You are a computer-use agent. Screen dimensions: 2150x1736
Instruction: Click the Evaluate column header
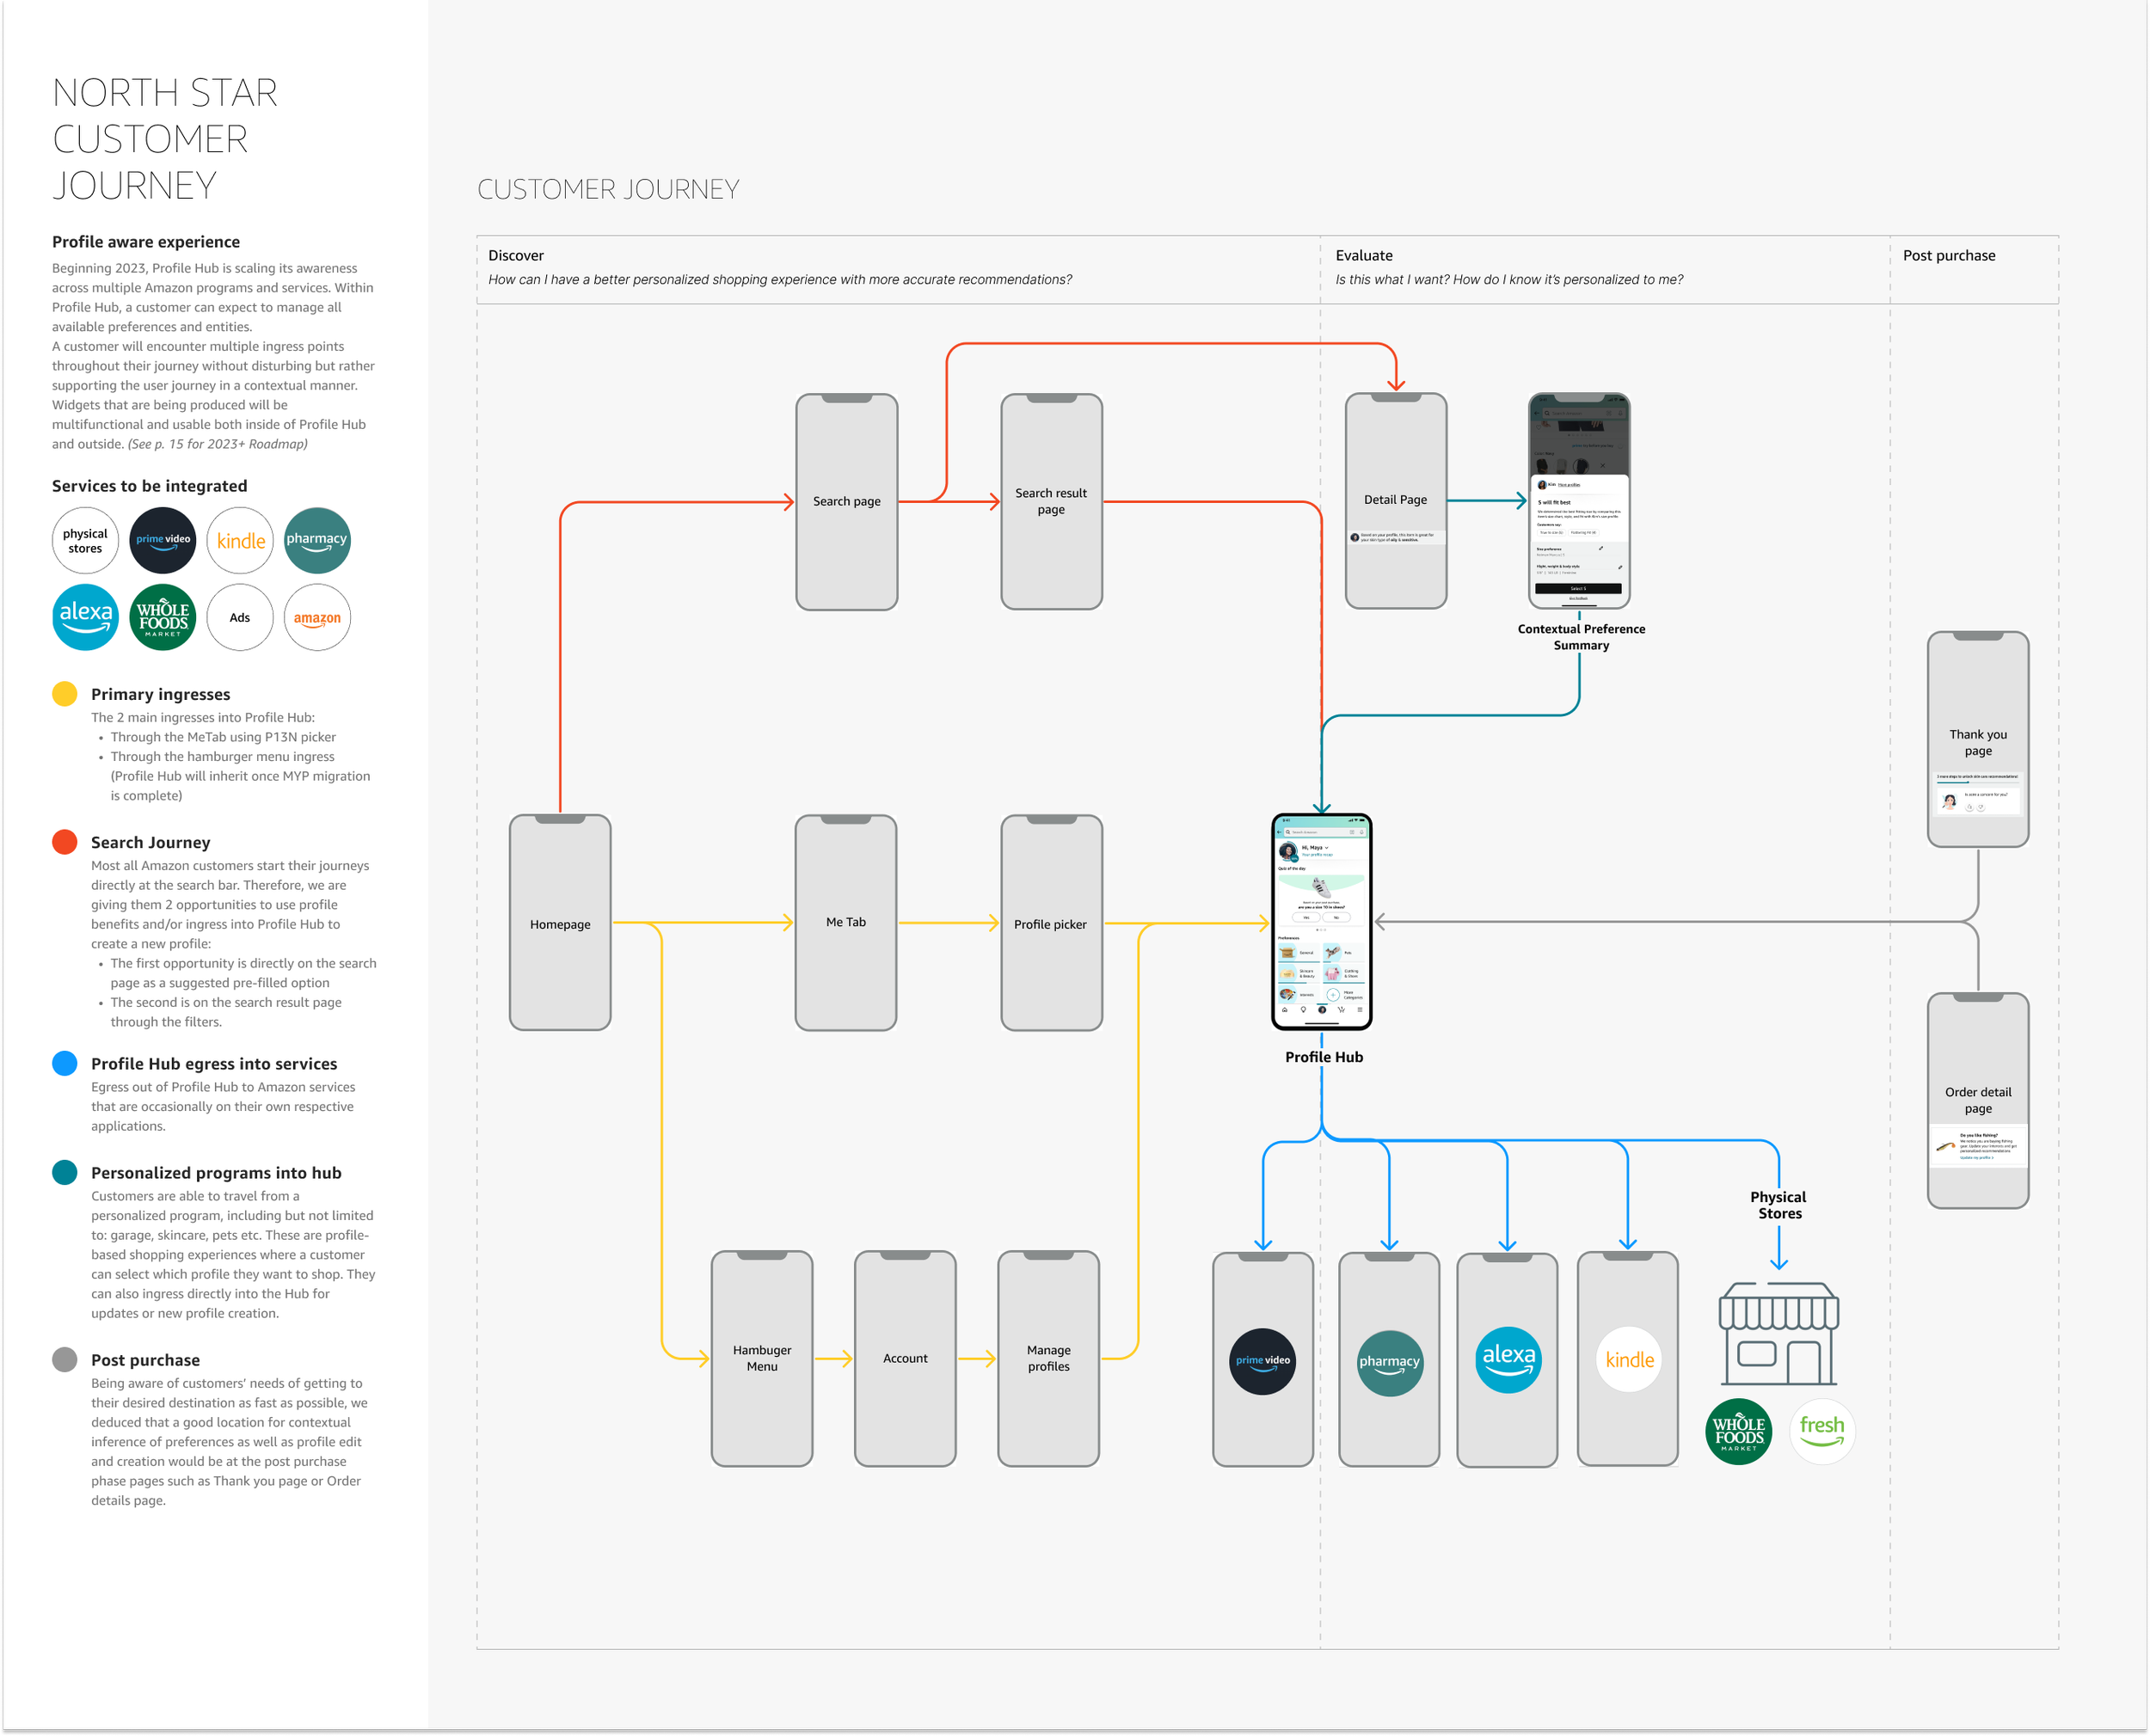tap(1363, 255)
